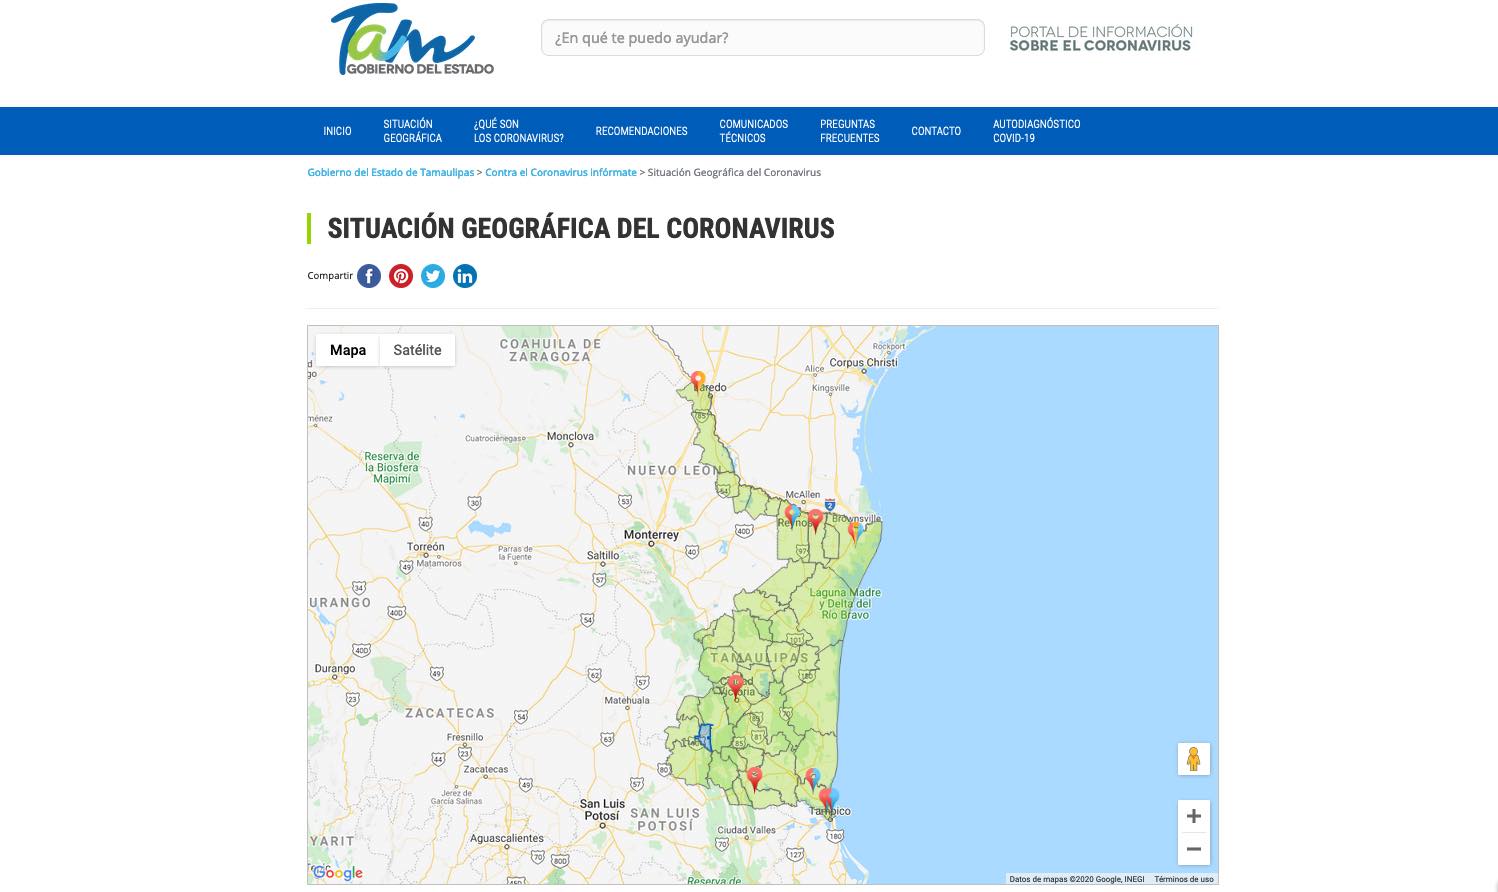Zoom out with the map minus button
Viewport: 1498px width, 892px height.
click(x=1193, y=849)
